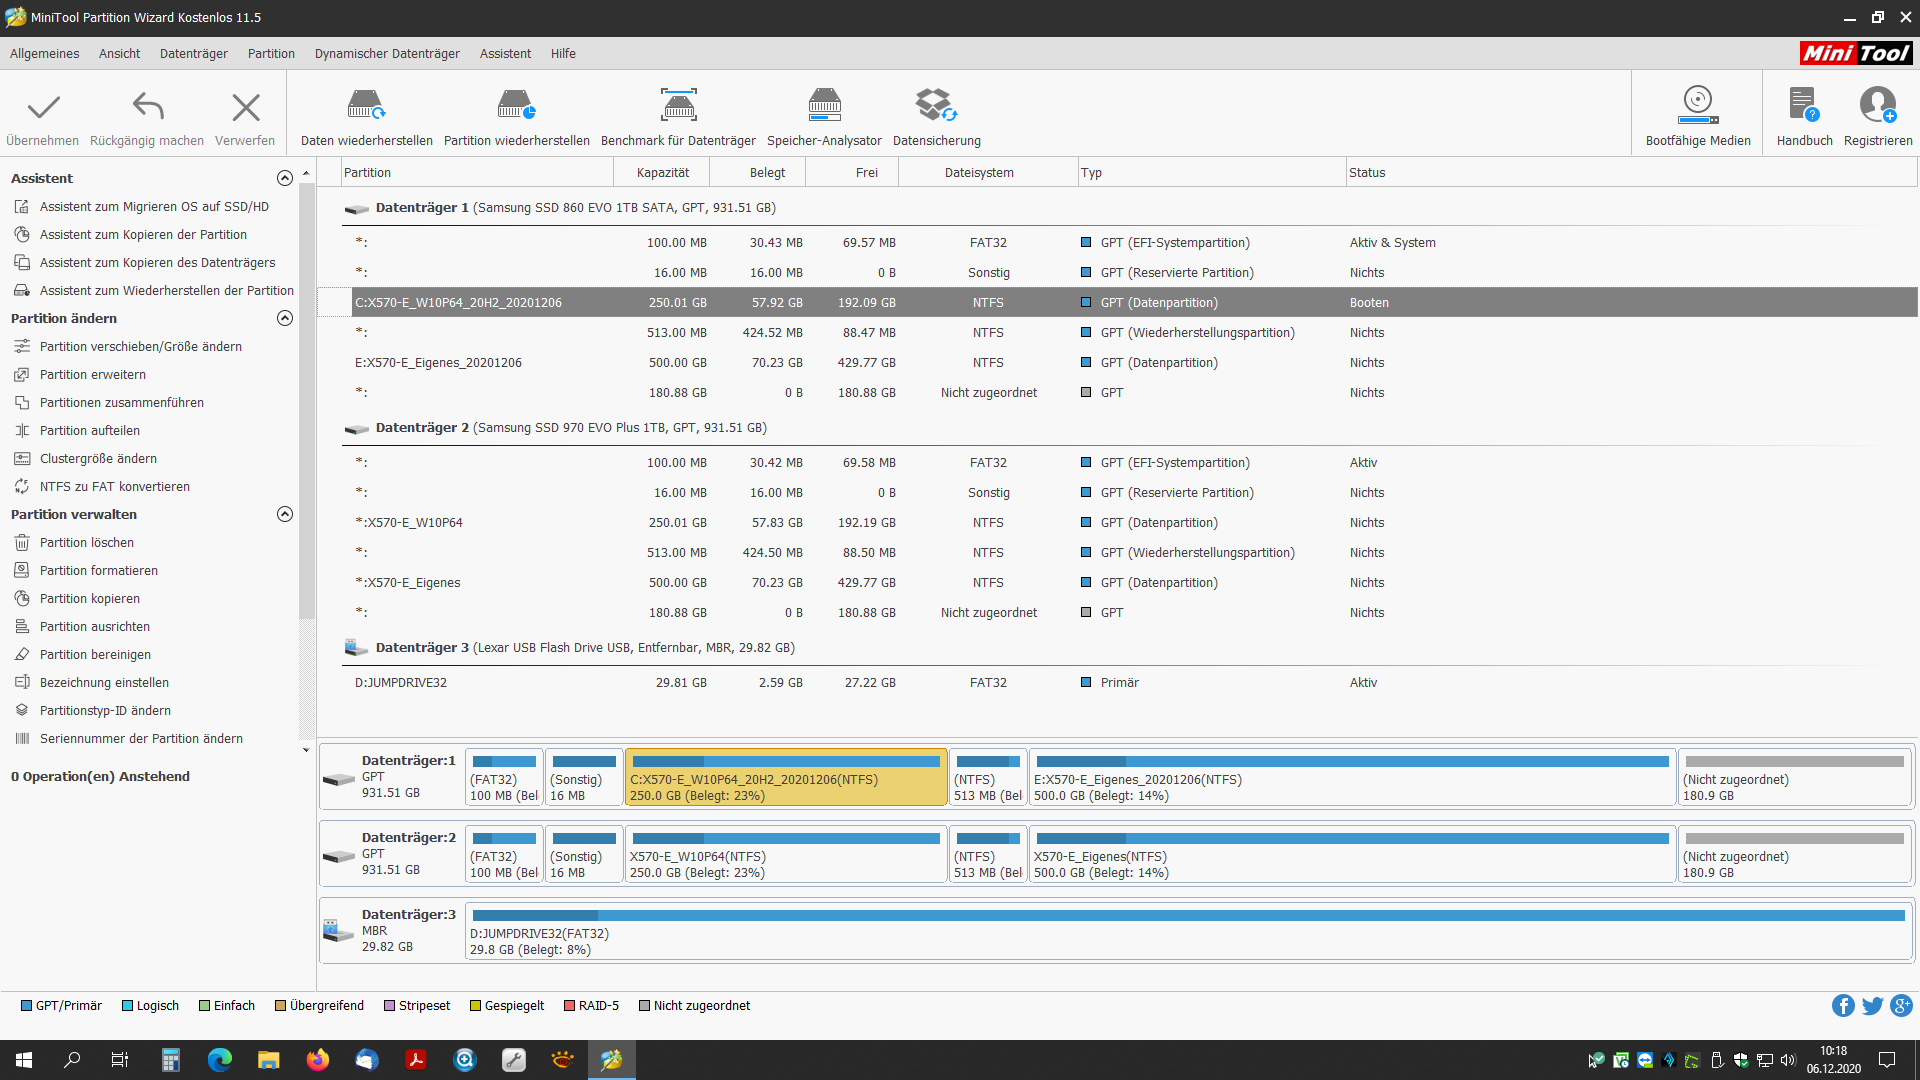
Task: Collapse the Partition verwalten section
Action: tap(285, 514)
